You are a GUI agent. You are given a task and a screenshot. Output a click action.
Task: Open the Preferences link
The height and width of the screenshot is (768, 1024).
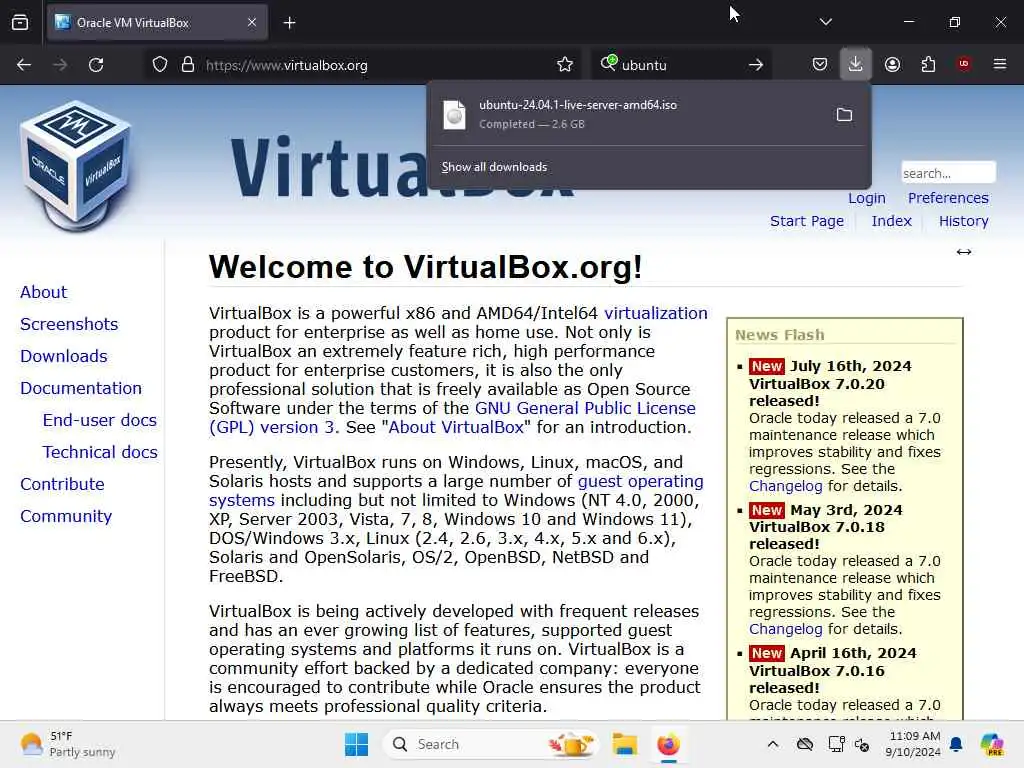(x=948, y=198)
